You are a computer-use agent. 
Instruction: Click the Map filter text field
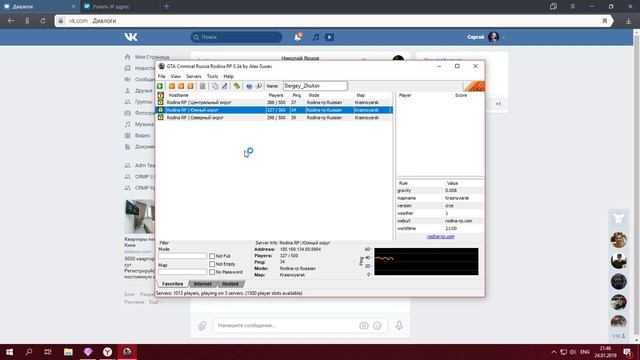(x=182, y=271)
